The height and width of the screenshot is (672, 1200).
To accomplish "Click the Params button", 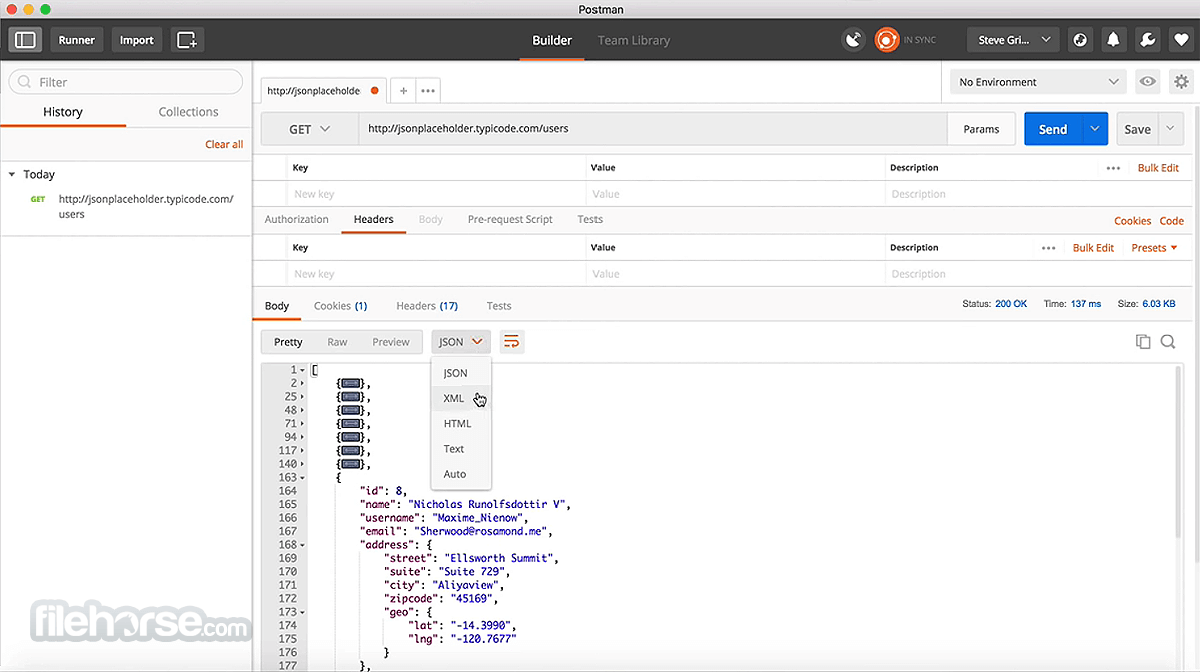I will [981, 129].
